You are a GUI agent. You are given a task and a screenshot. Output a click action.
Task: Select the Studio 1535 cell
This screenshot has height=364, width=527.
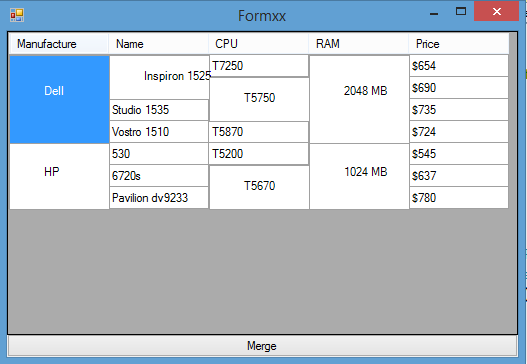coord(159,110)
